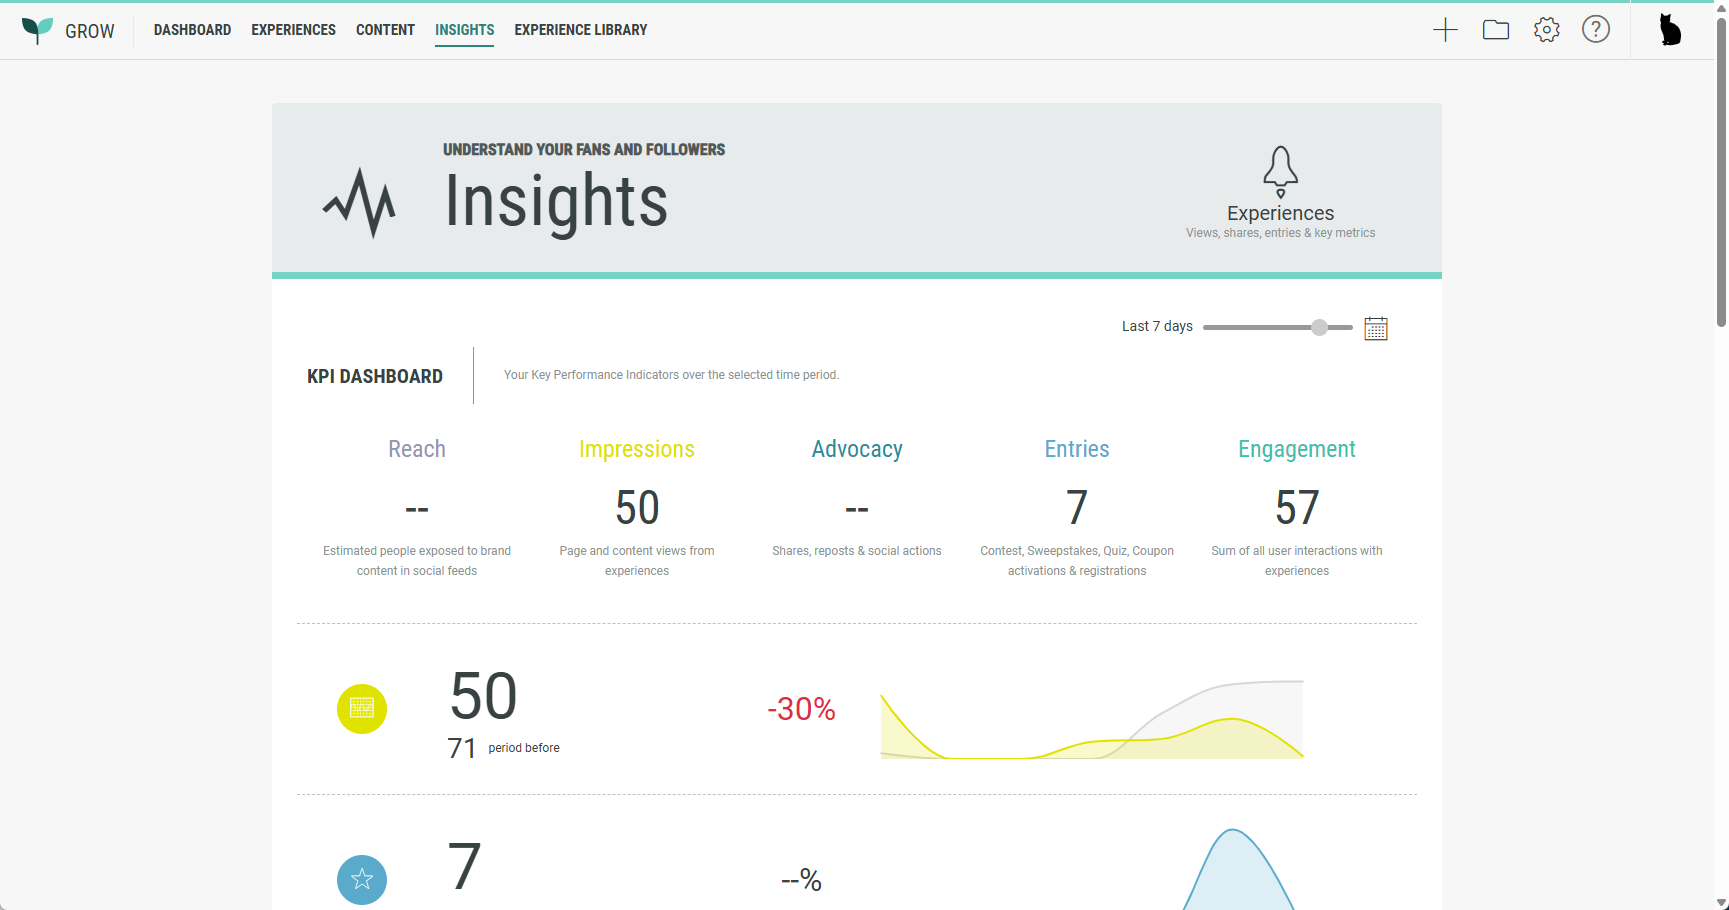Select the Impressions KPI heading
1729x910 pixels.
636,449
